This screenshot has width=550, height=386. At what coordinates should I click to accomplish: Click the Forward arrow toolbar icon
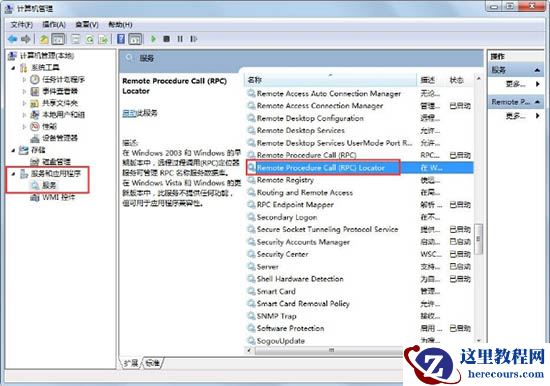tap(26, 39)
